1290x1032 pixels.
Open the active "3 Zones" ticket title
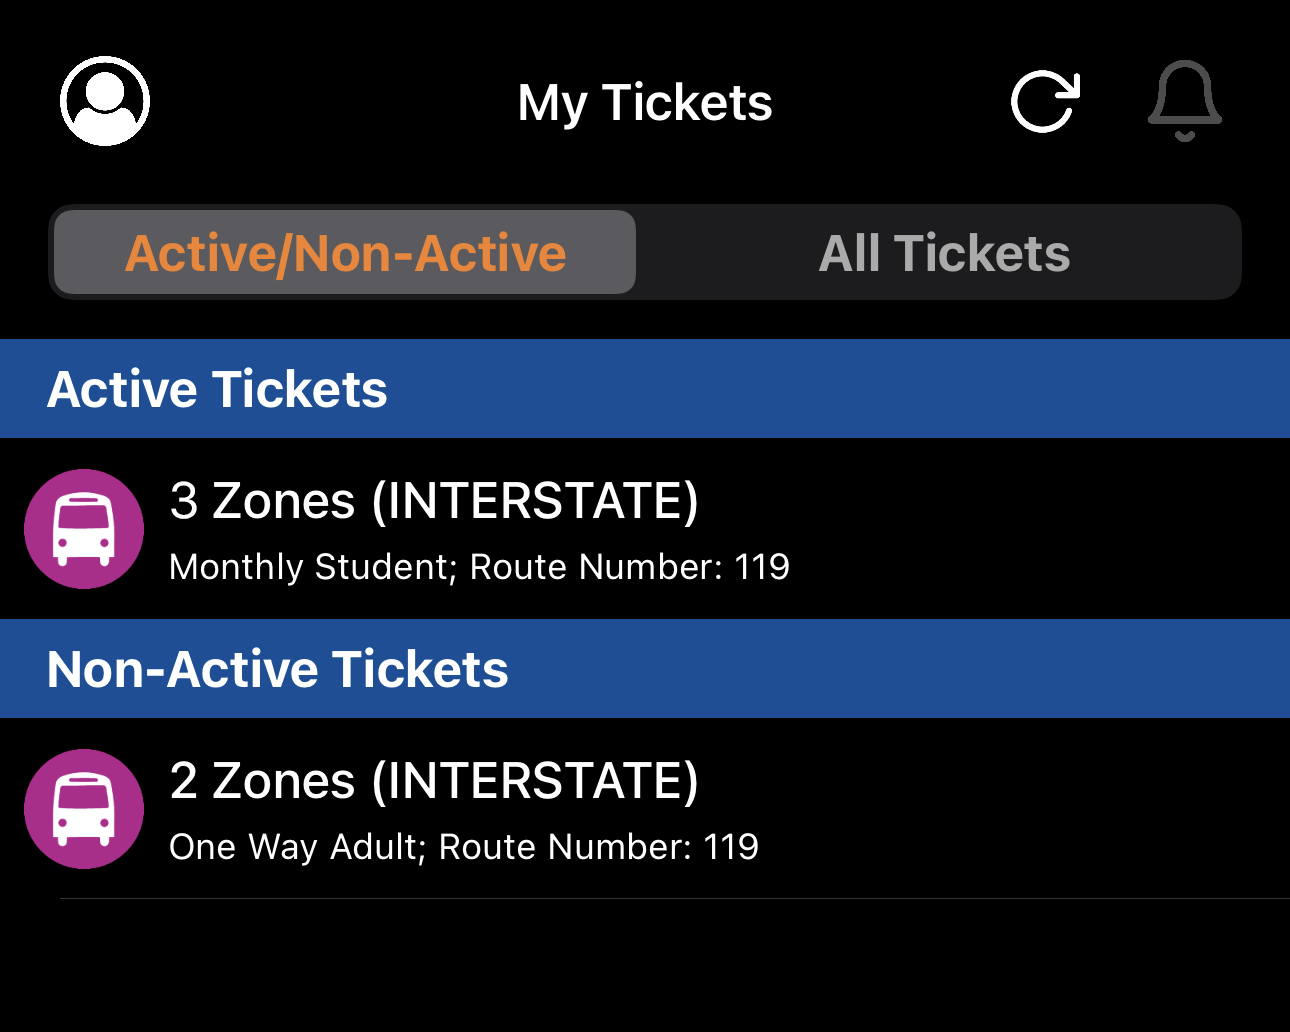click(262, 500)
